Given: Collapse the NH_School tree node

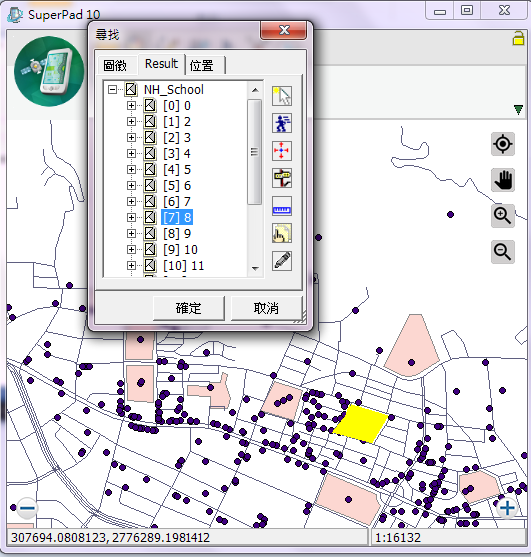Looking at the screenshot, I should point(112,90).
